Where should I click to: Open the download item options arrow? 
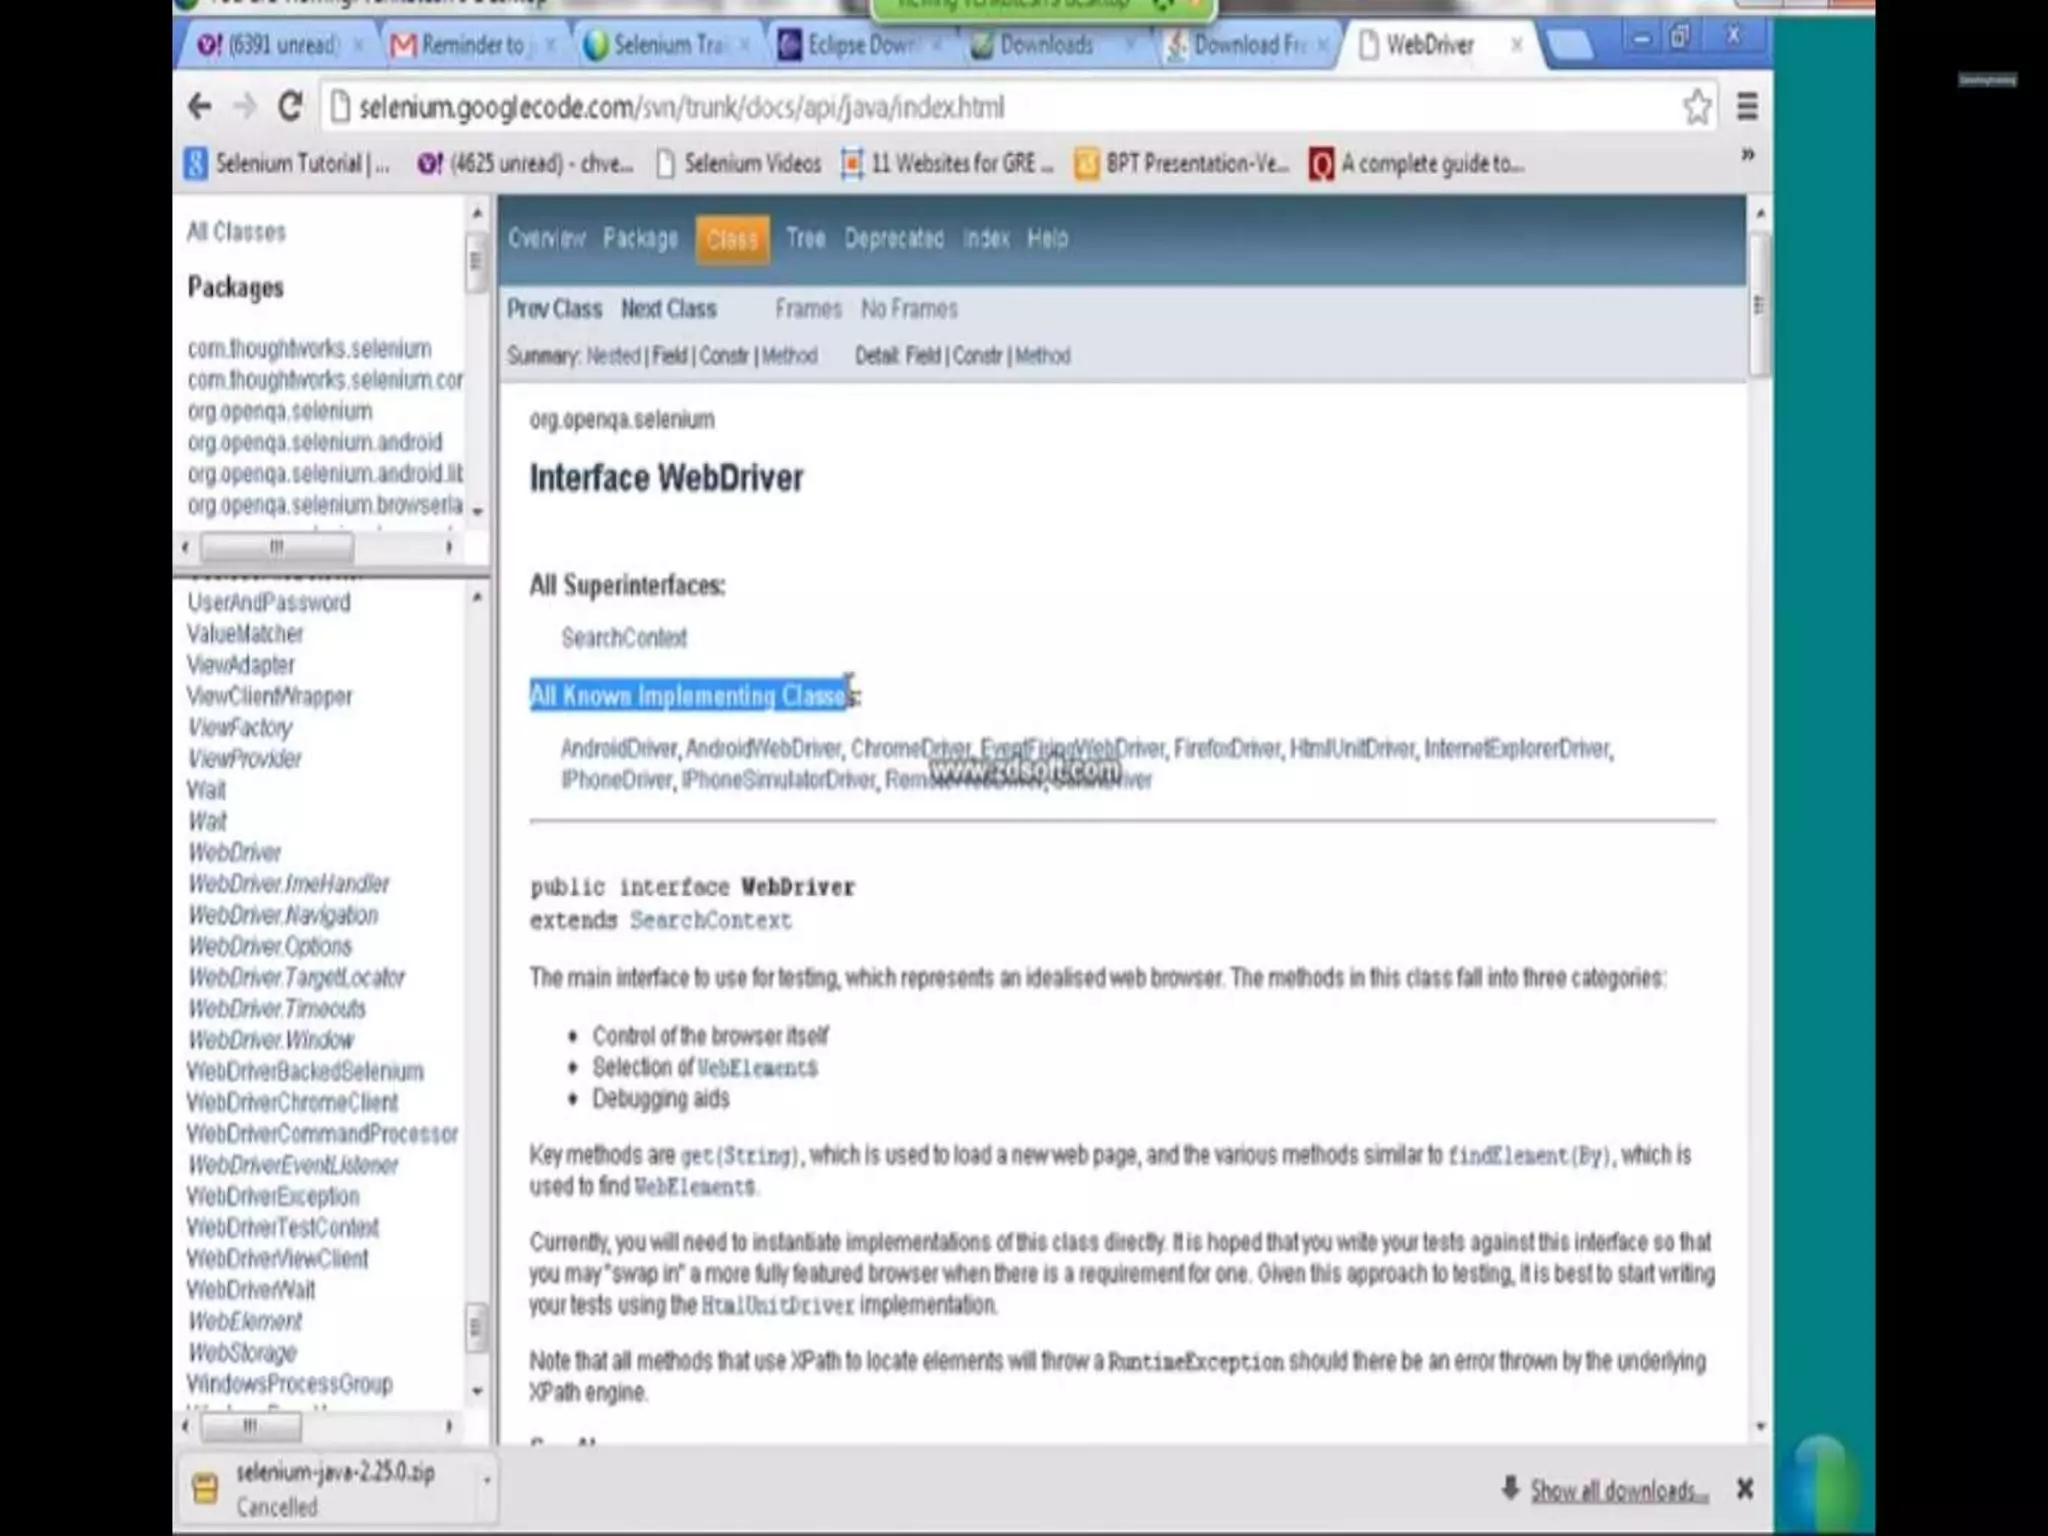pyautogui.click(x=486, y=1481)
